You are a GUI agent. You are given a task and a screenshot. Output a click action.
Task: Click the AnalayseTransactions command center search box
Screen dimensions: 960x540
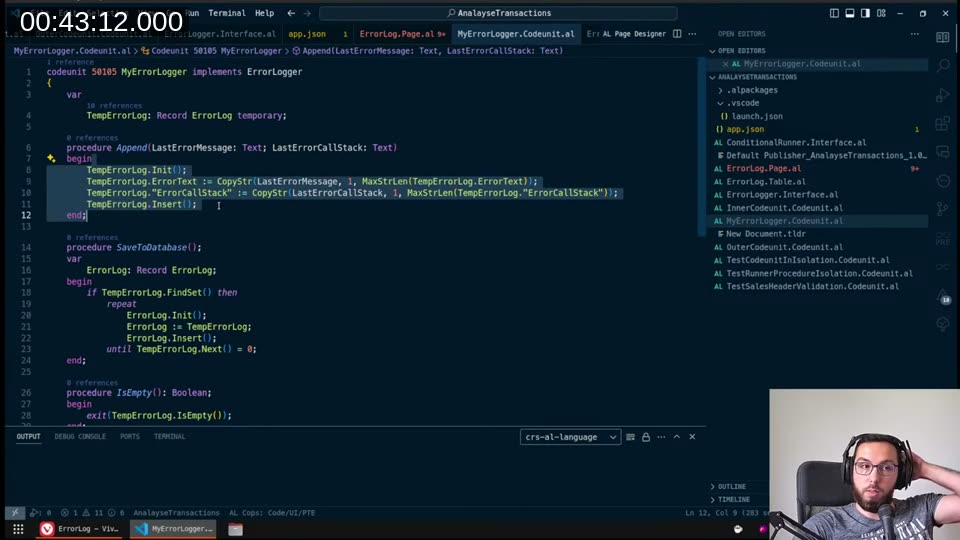pyautogui.click(x=498, y=13)
